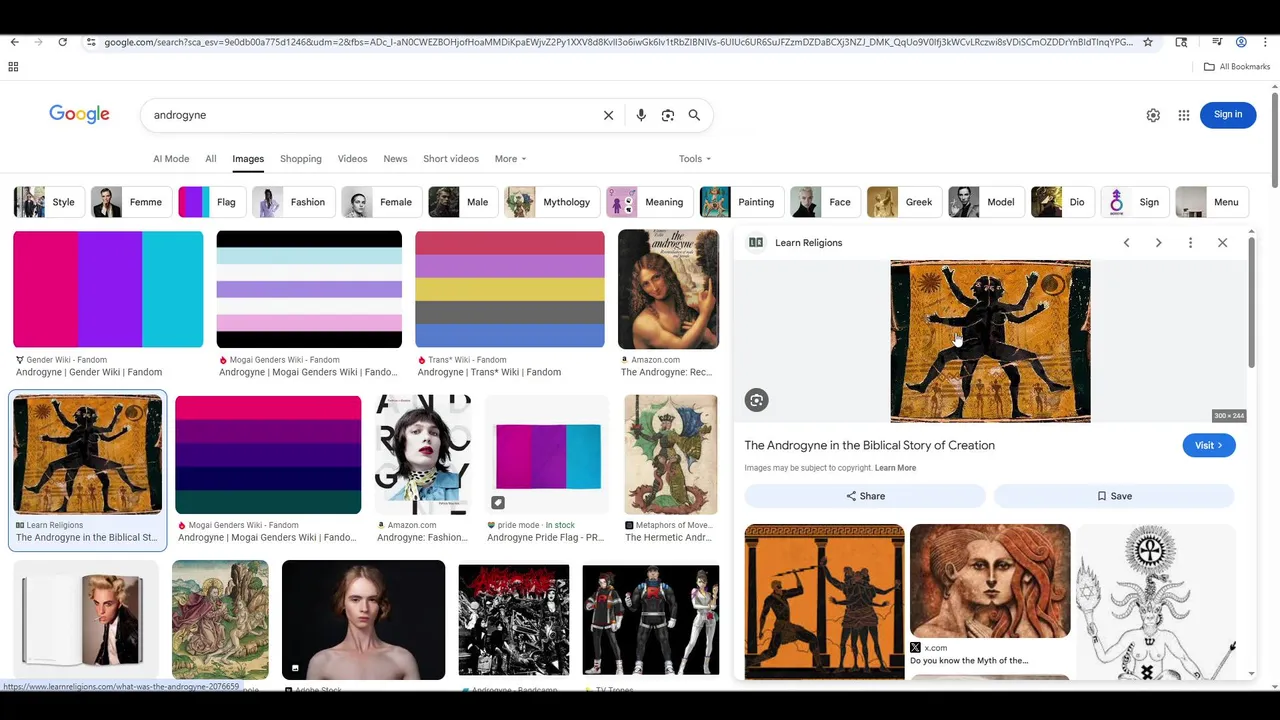The height and width of the screenshot is (720, 1280).
Task: Click the Sign in button
Action: (x=1228, y=115)
